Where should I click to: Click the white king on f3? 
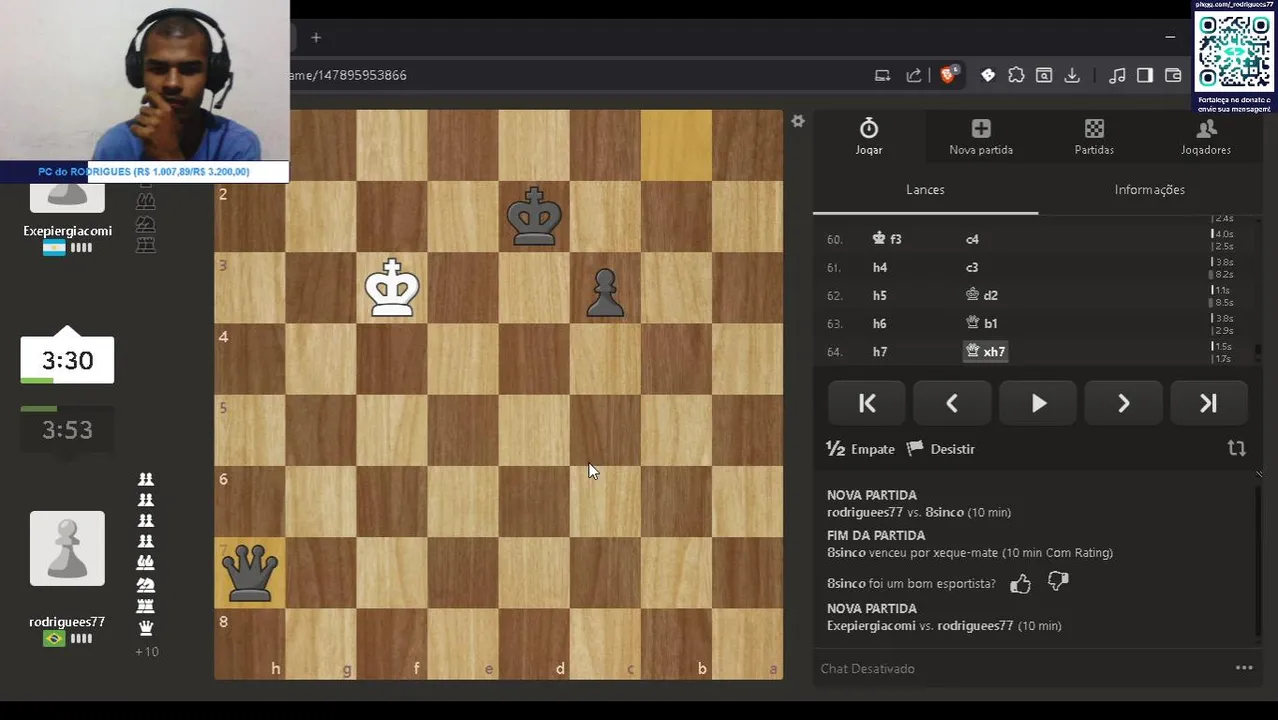point(392,288)
